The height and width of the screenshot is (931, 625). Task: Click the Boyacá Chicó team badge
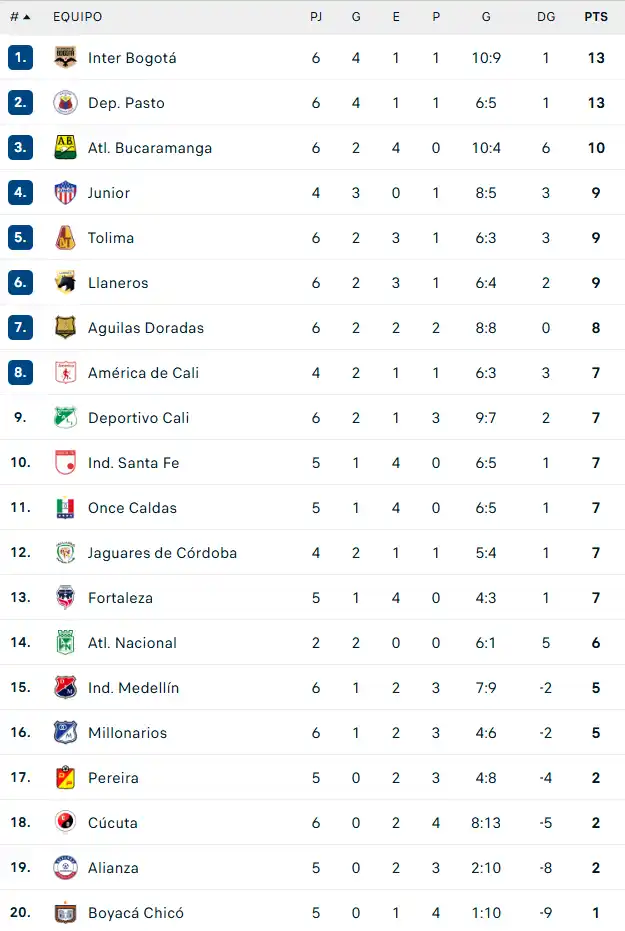click(x=65, y=912)
